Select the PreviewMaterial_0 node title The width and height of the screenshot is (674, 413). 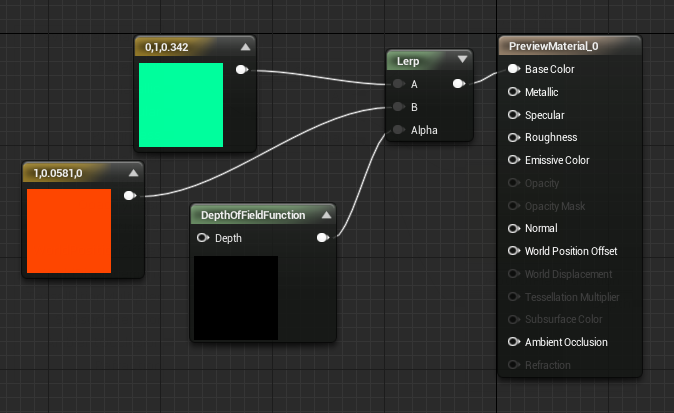(x=553, y=46)
